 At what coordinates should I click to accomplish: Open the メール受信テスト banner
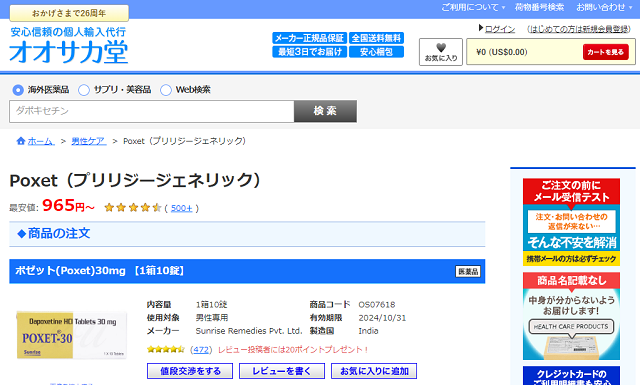pyautogui.click(x=571, y=222)
